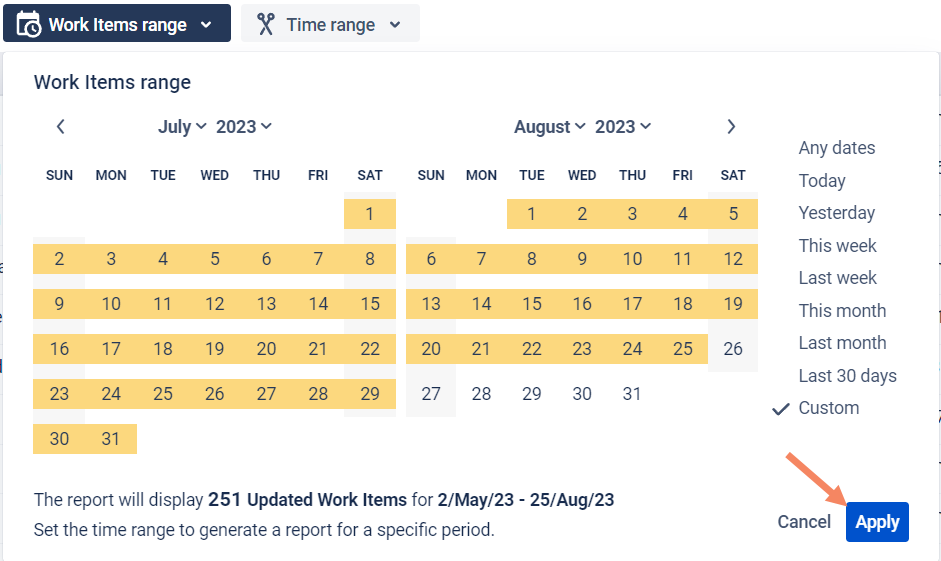Choose the Last week preset

click(x=837, y=278)
